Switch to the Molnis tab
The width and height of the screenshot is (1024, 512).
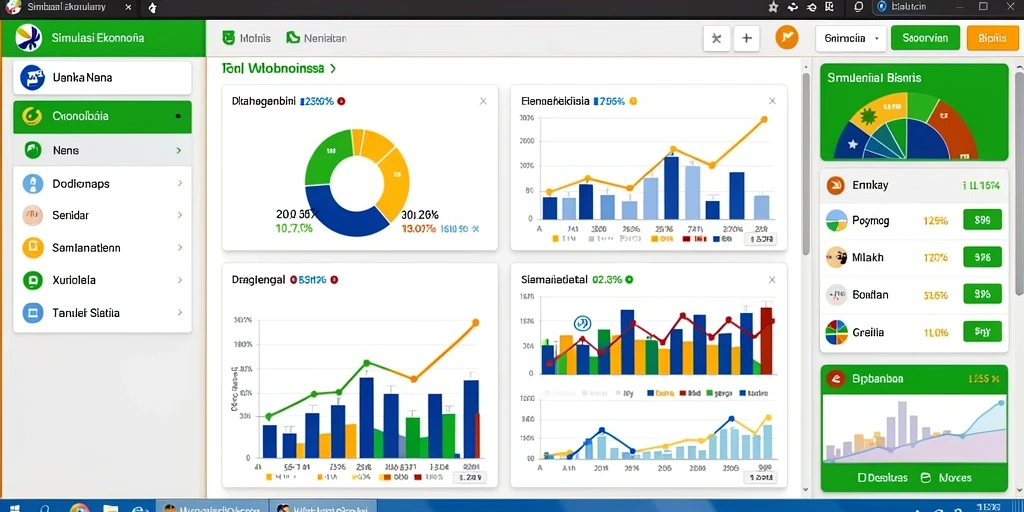pos(247,38)
